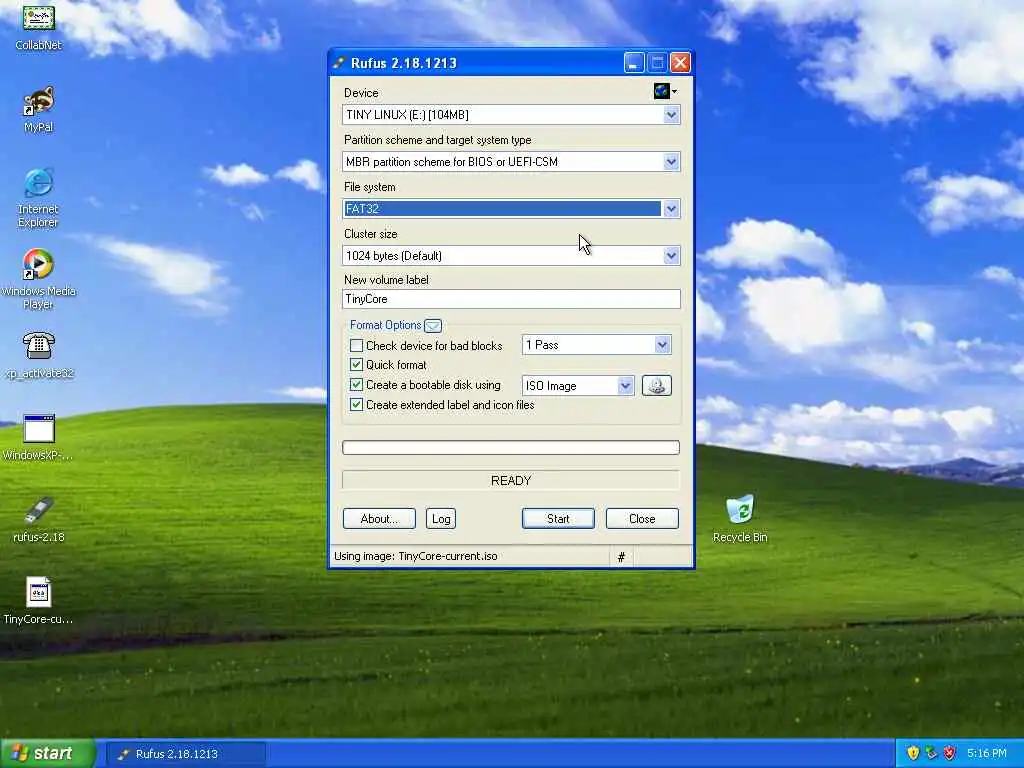Toggle the Format Options advanced arrow icon
This screenshot has height=768, width=1024.
tap(433, 325)
